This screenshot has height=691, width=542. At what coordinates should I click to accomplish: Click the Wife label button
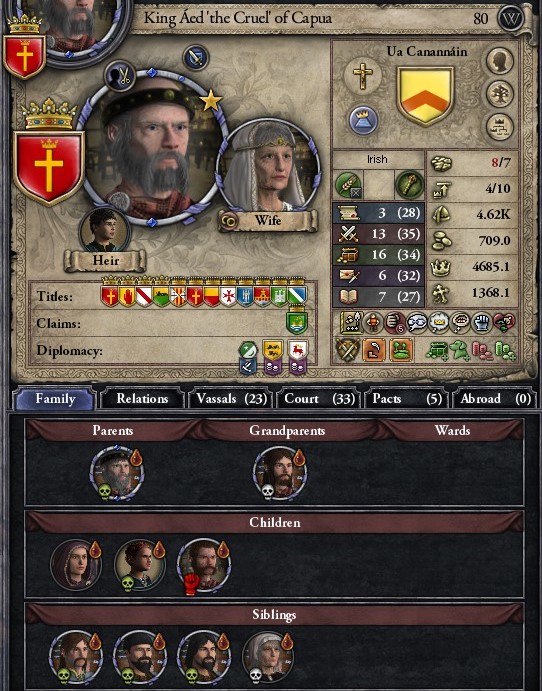[x=268, y=220]
